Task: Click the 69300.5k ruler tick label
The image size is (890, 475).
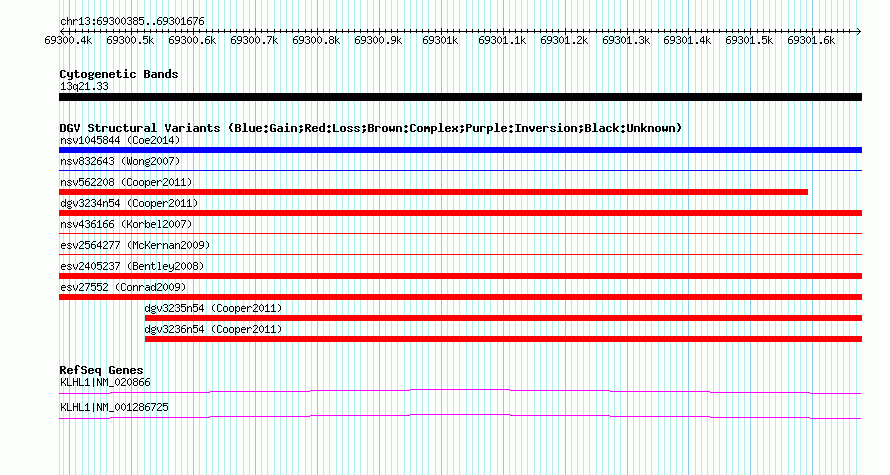Action: [131, 41]
